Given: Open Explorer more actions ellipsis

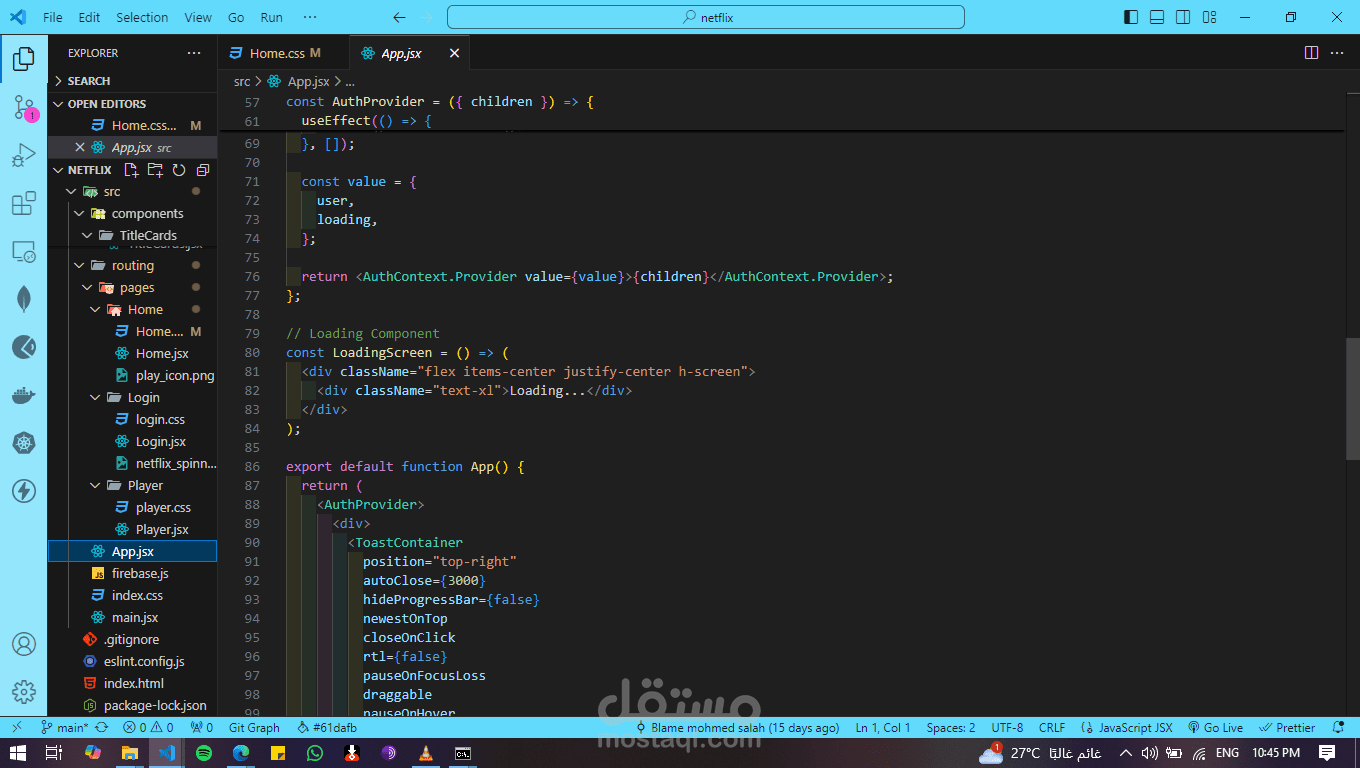Looking at the screenshot, I should click(x=194, y=53).
